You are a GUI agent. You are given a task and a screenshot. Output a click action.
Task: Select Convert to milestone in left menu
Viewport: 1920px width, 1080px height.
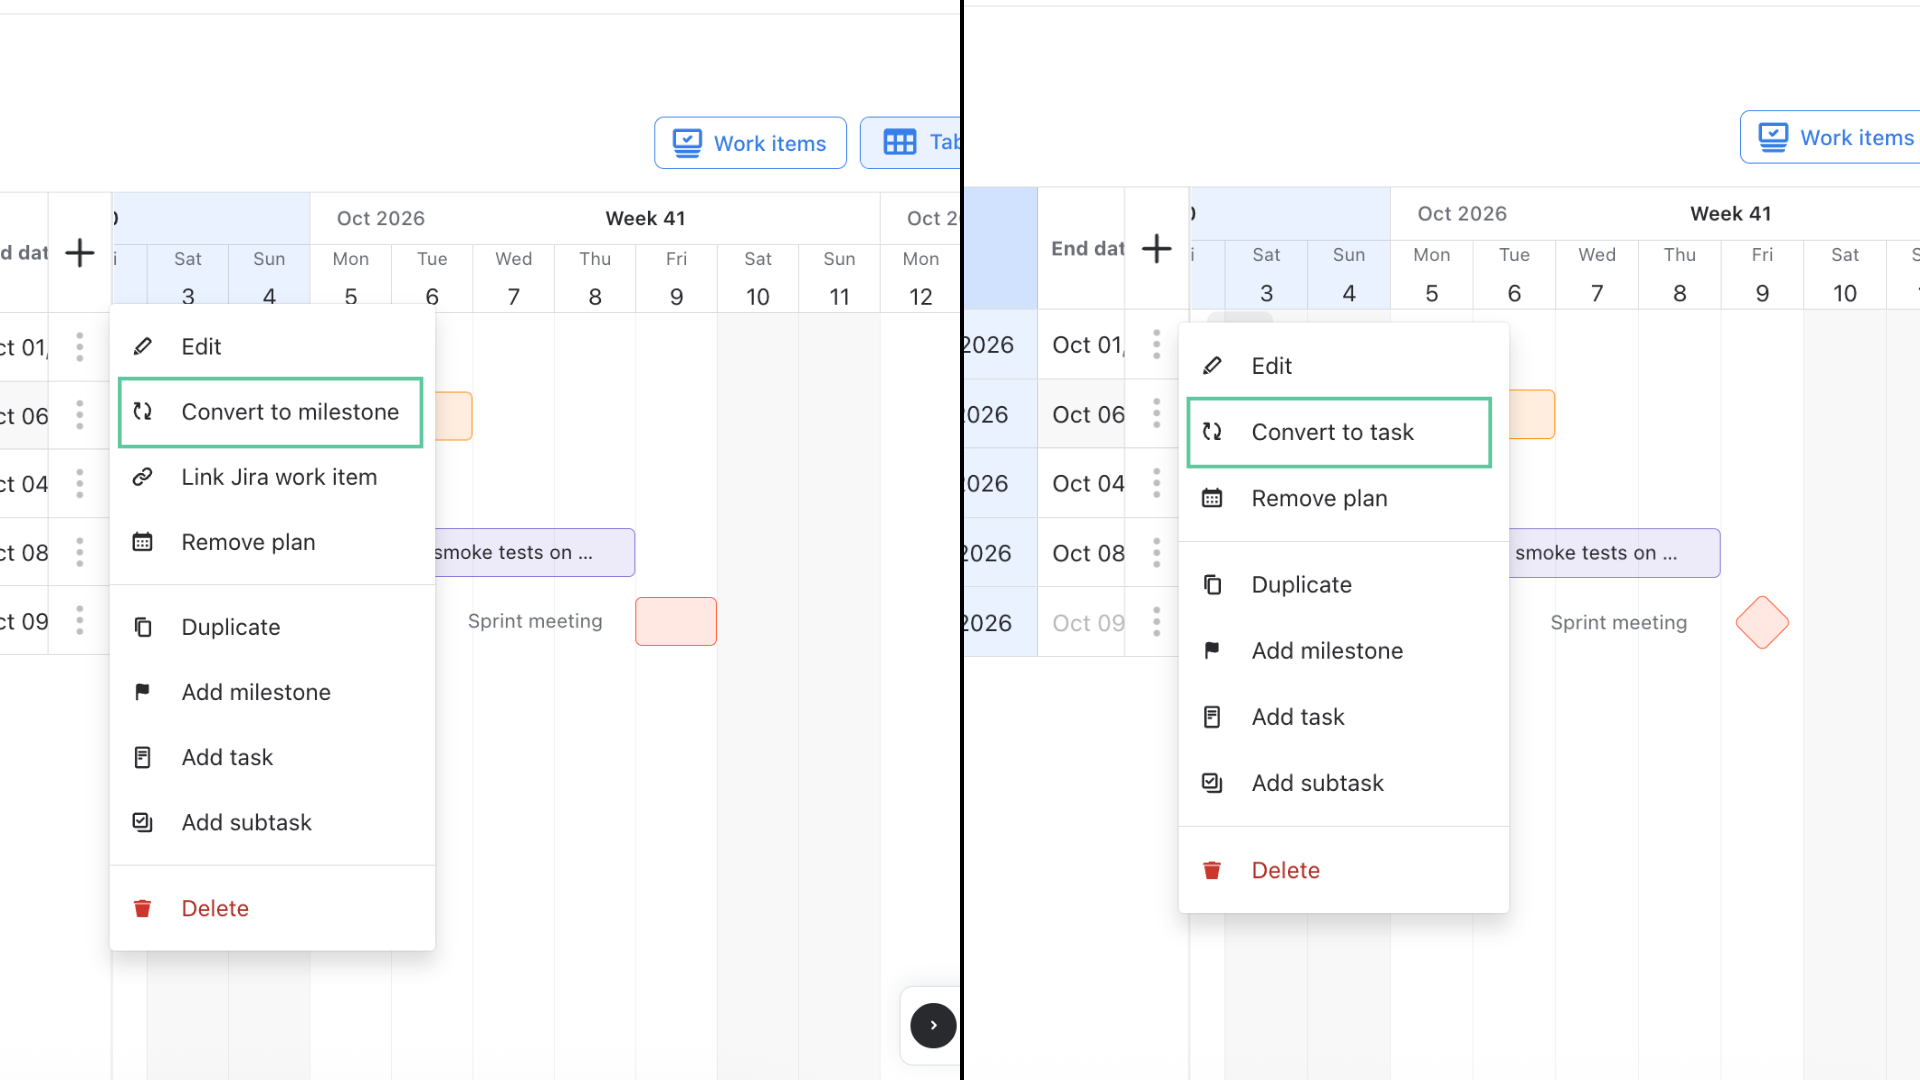271,412
